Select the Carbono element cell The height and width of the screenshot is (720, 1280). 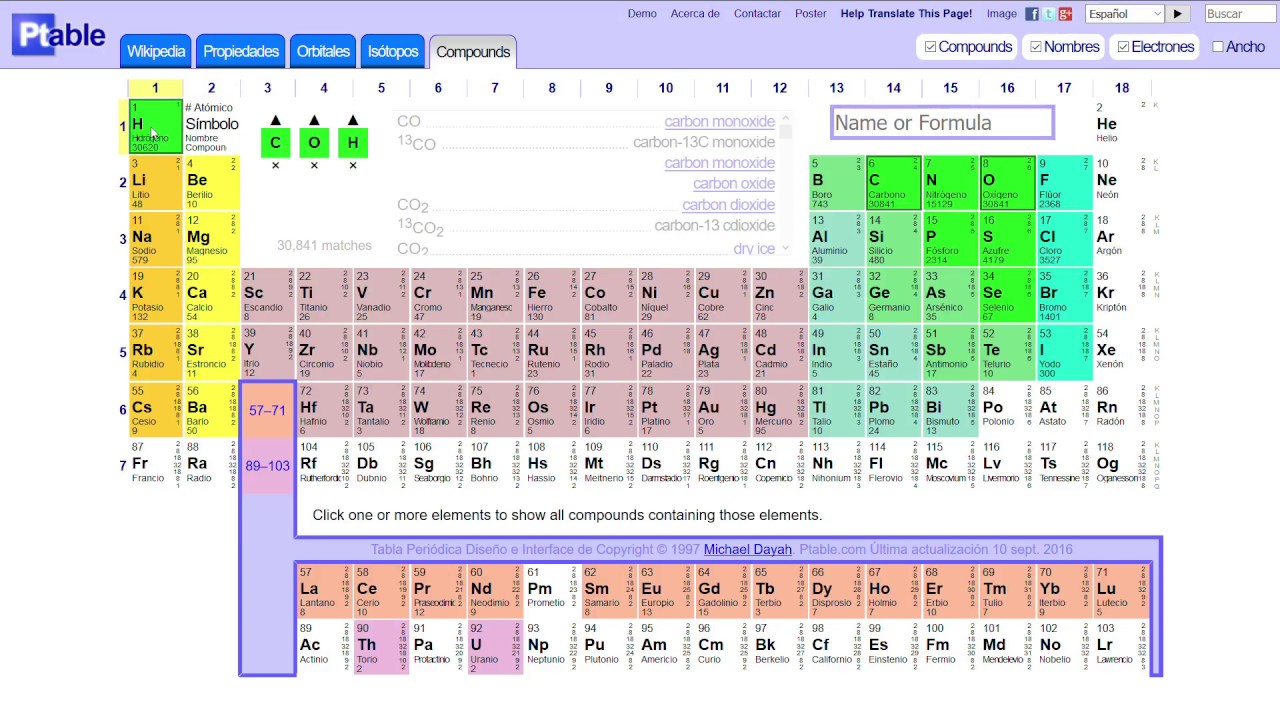(894, 183)
